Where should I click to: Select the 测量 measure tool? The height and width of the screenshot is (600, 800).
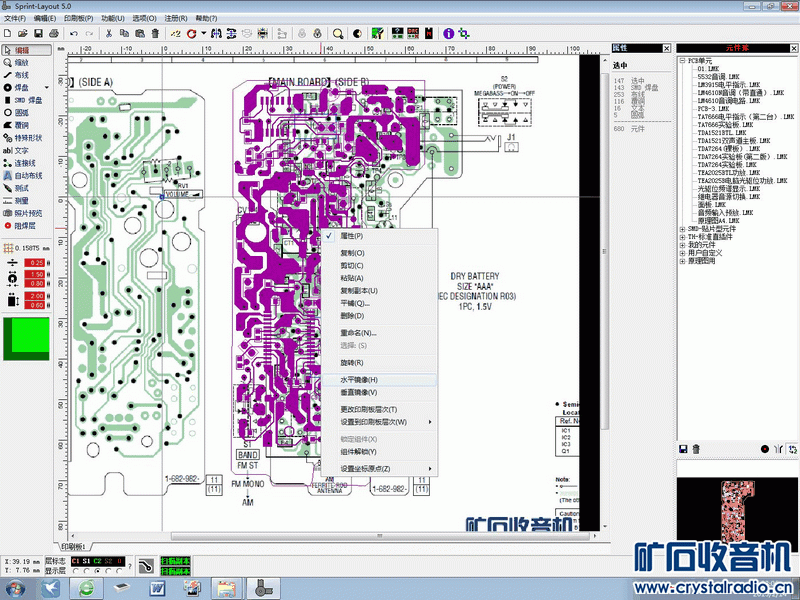pos(27,201)
